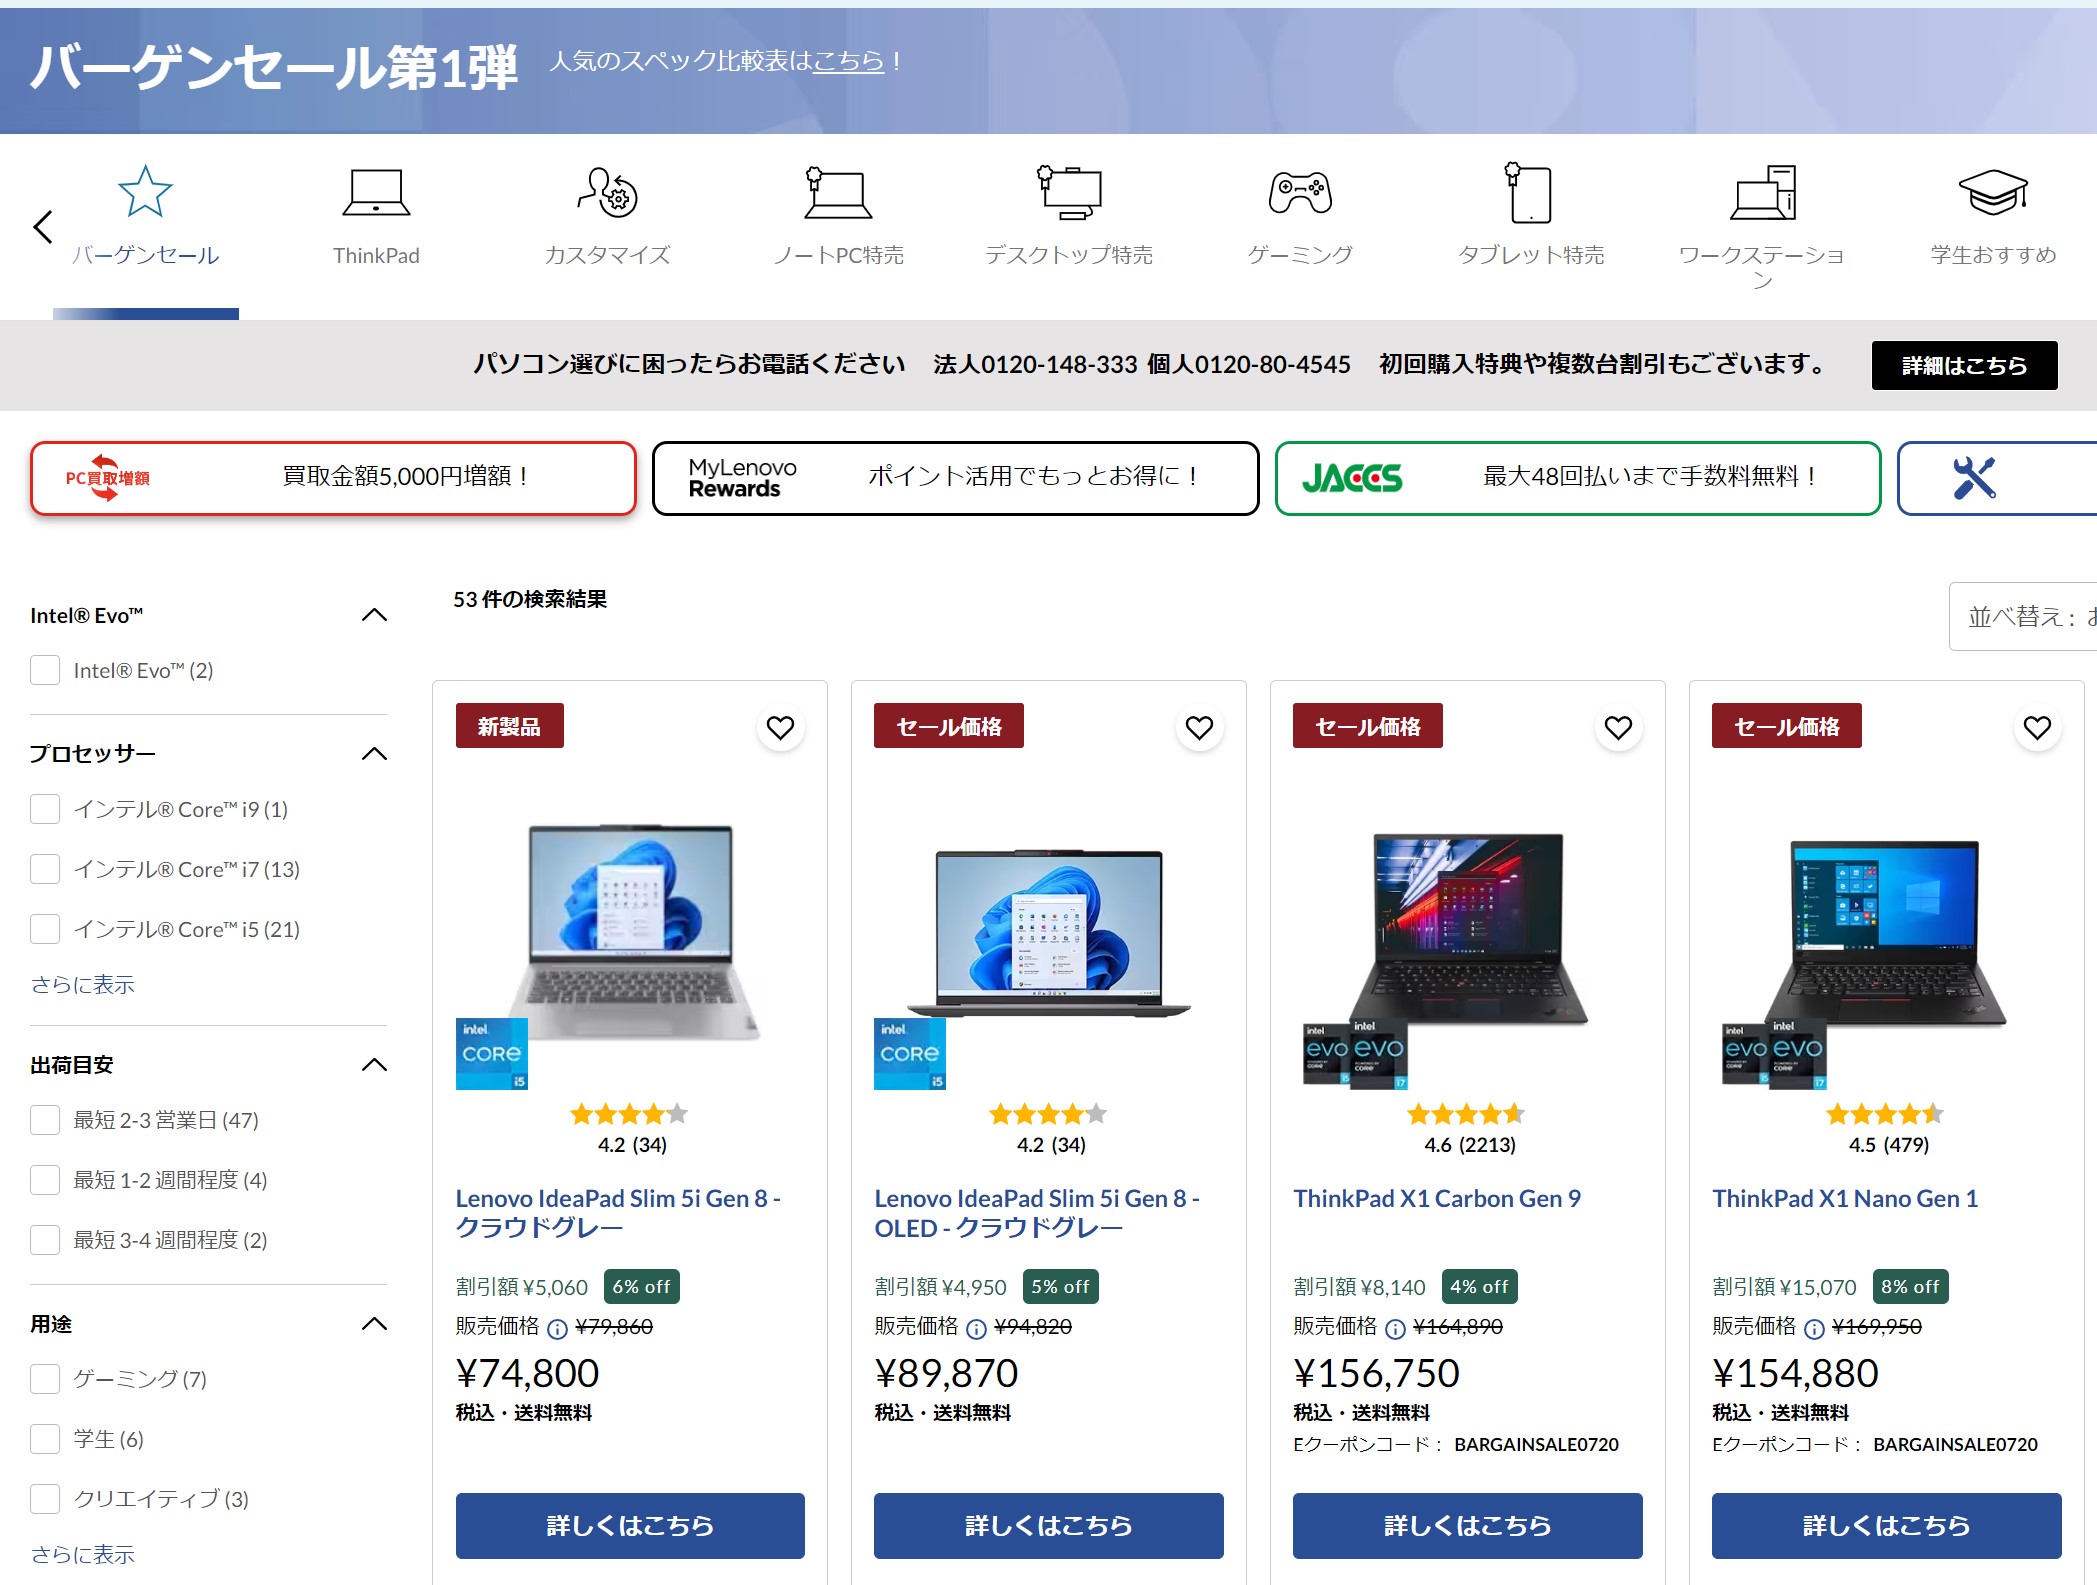The width and height of the screenshot is (2097, 1585).
Task: Check the 学生 (6) usage filter
Action: click(x=45, y=1439)
